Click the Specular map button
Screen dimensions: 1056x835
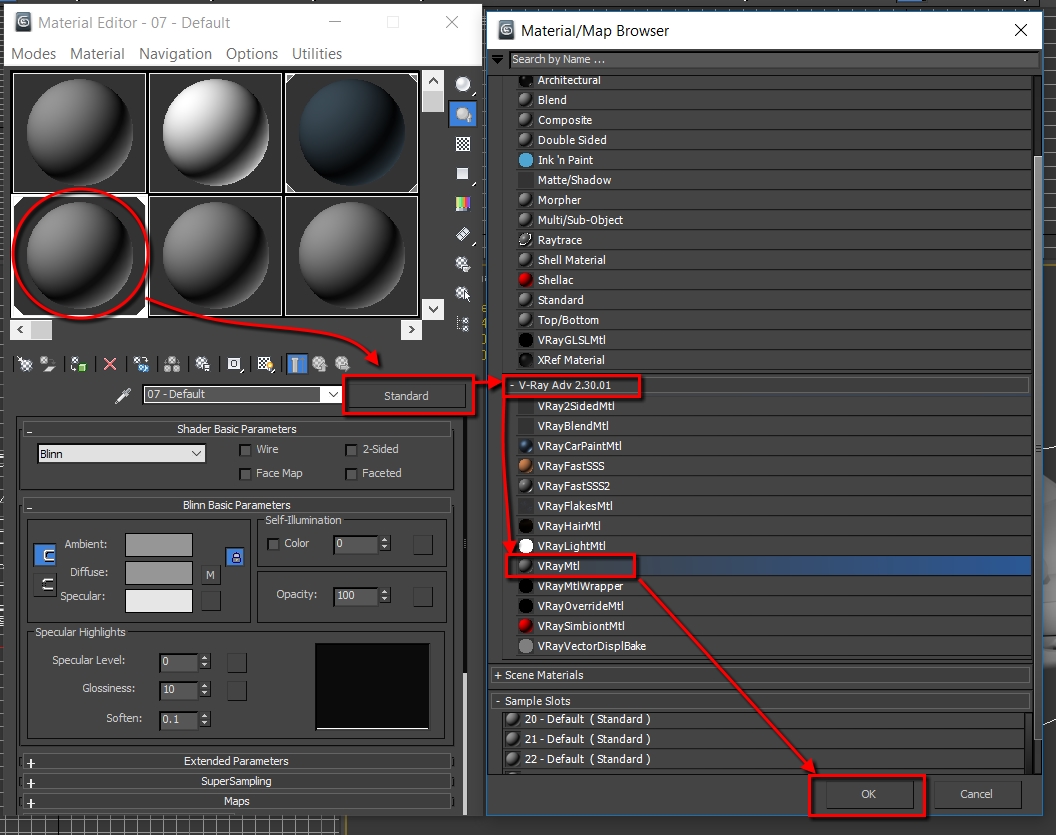point(211,601)
